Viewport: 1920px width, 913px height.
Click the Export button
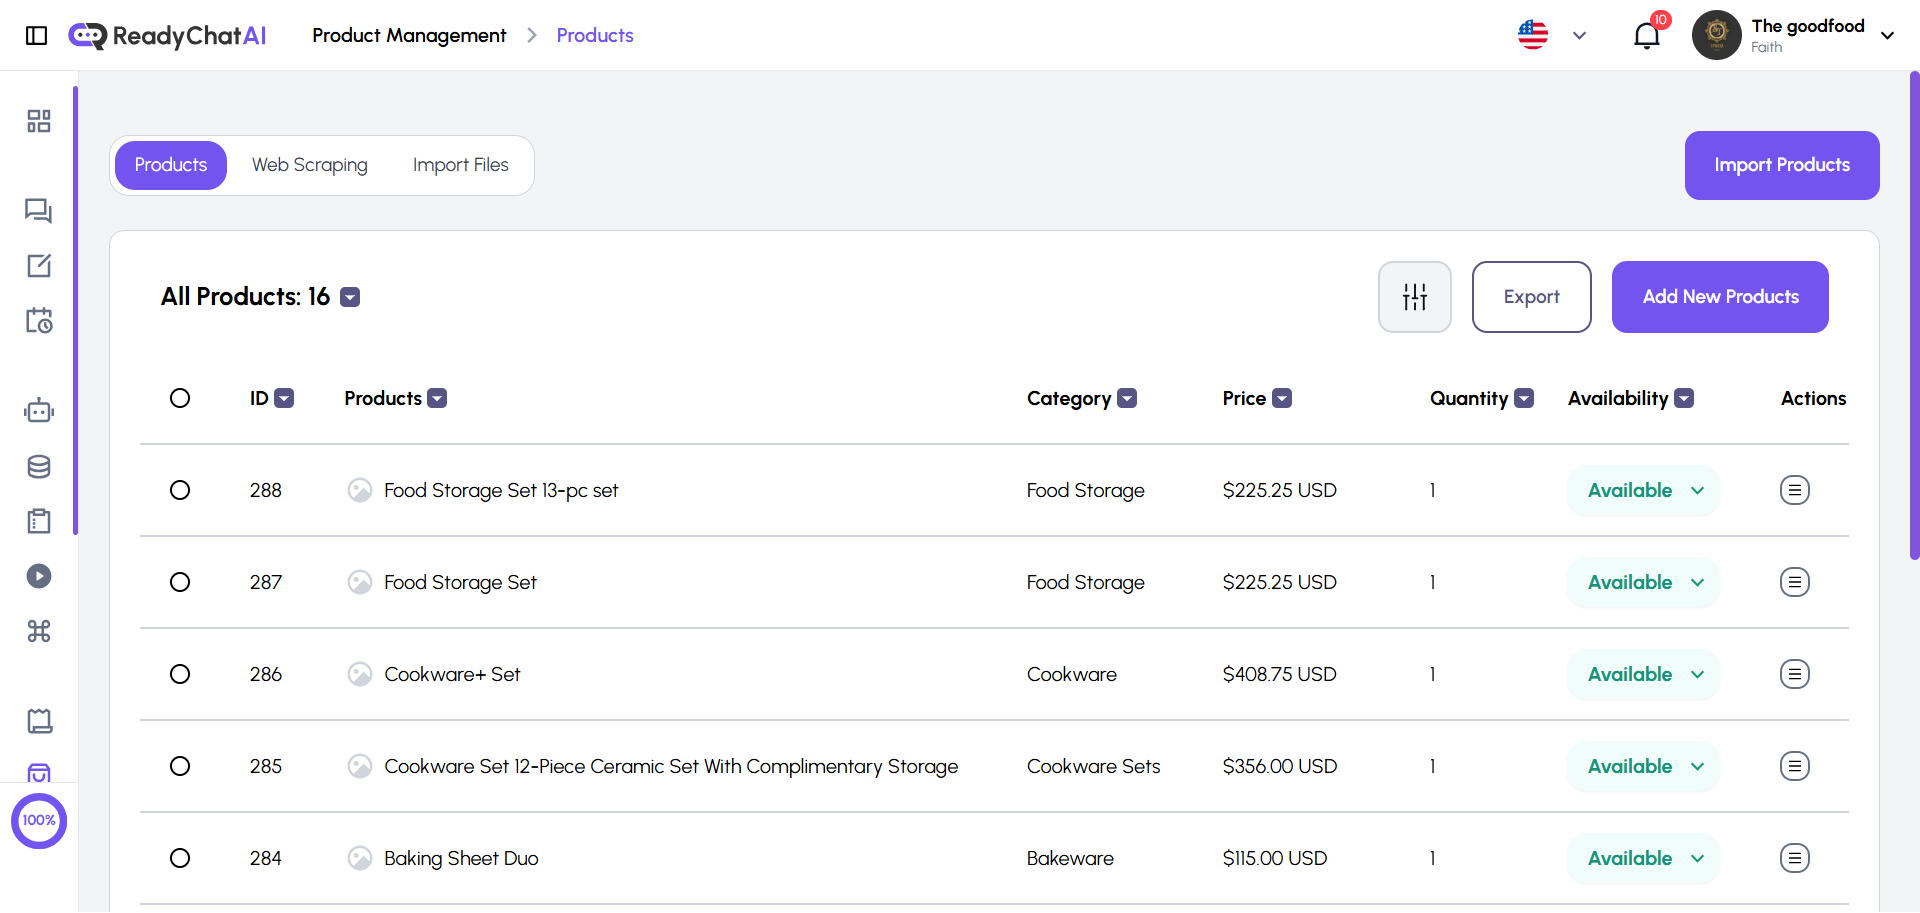click(x=1531, y=297)
